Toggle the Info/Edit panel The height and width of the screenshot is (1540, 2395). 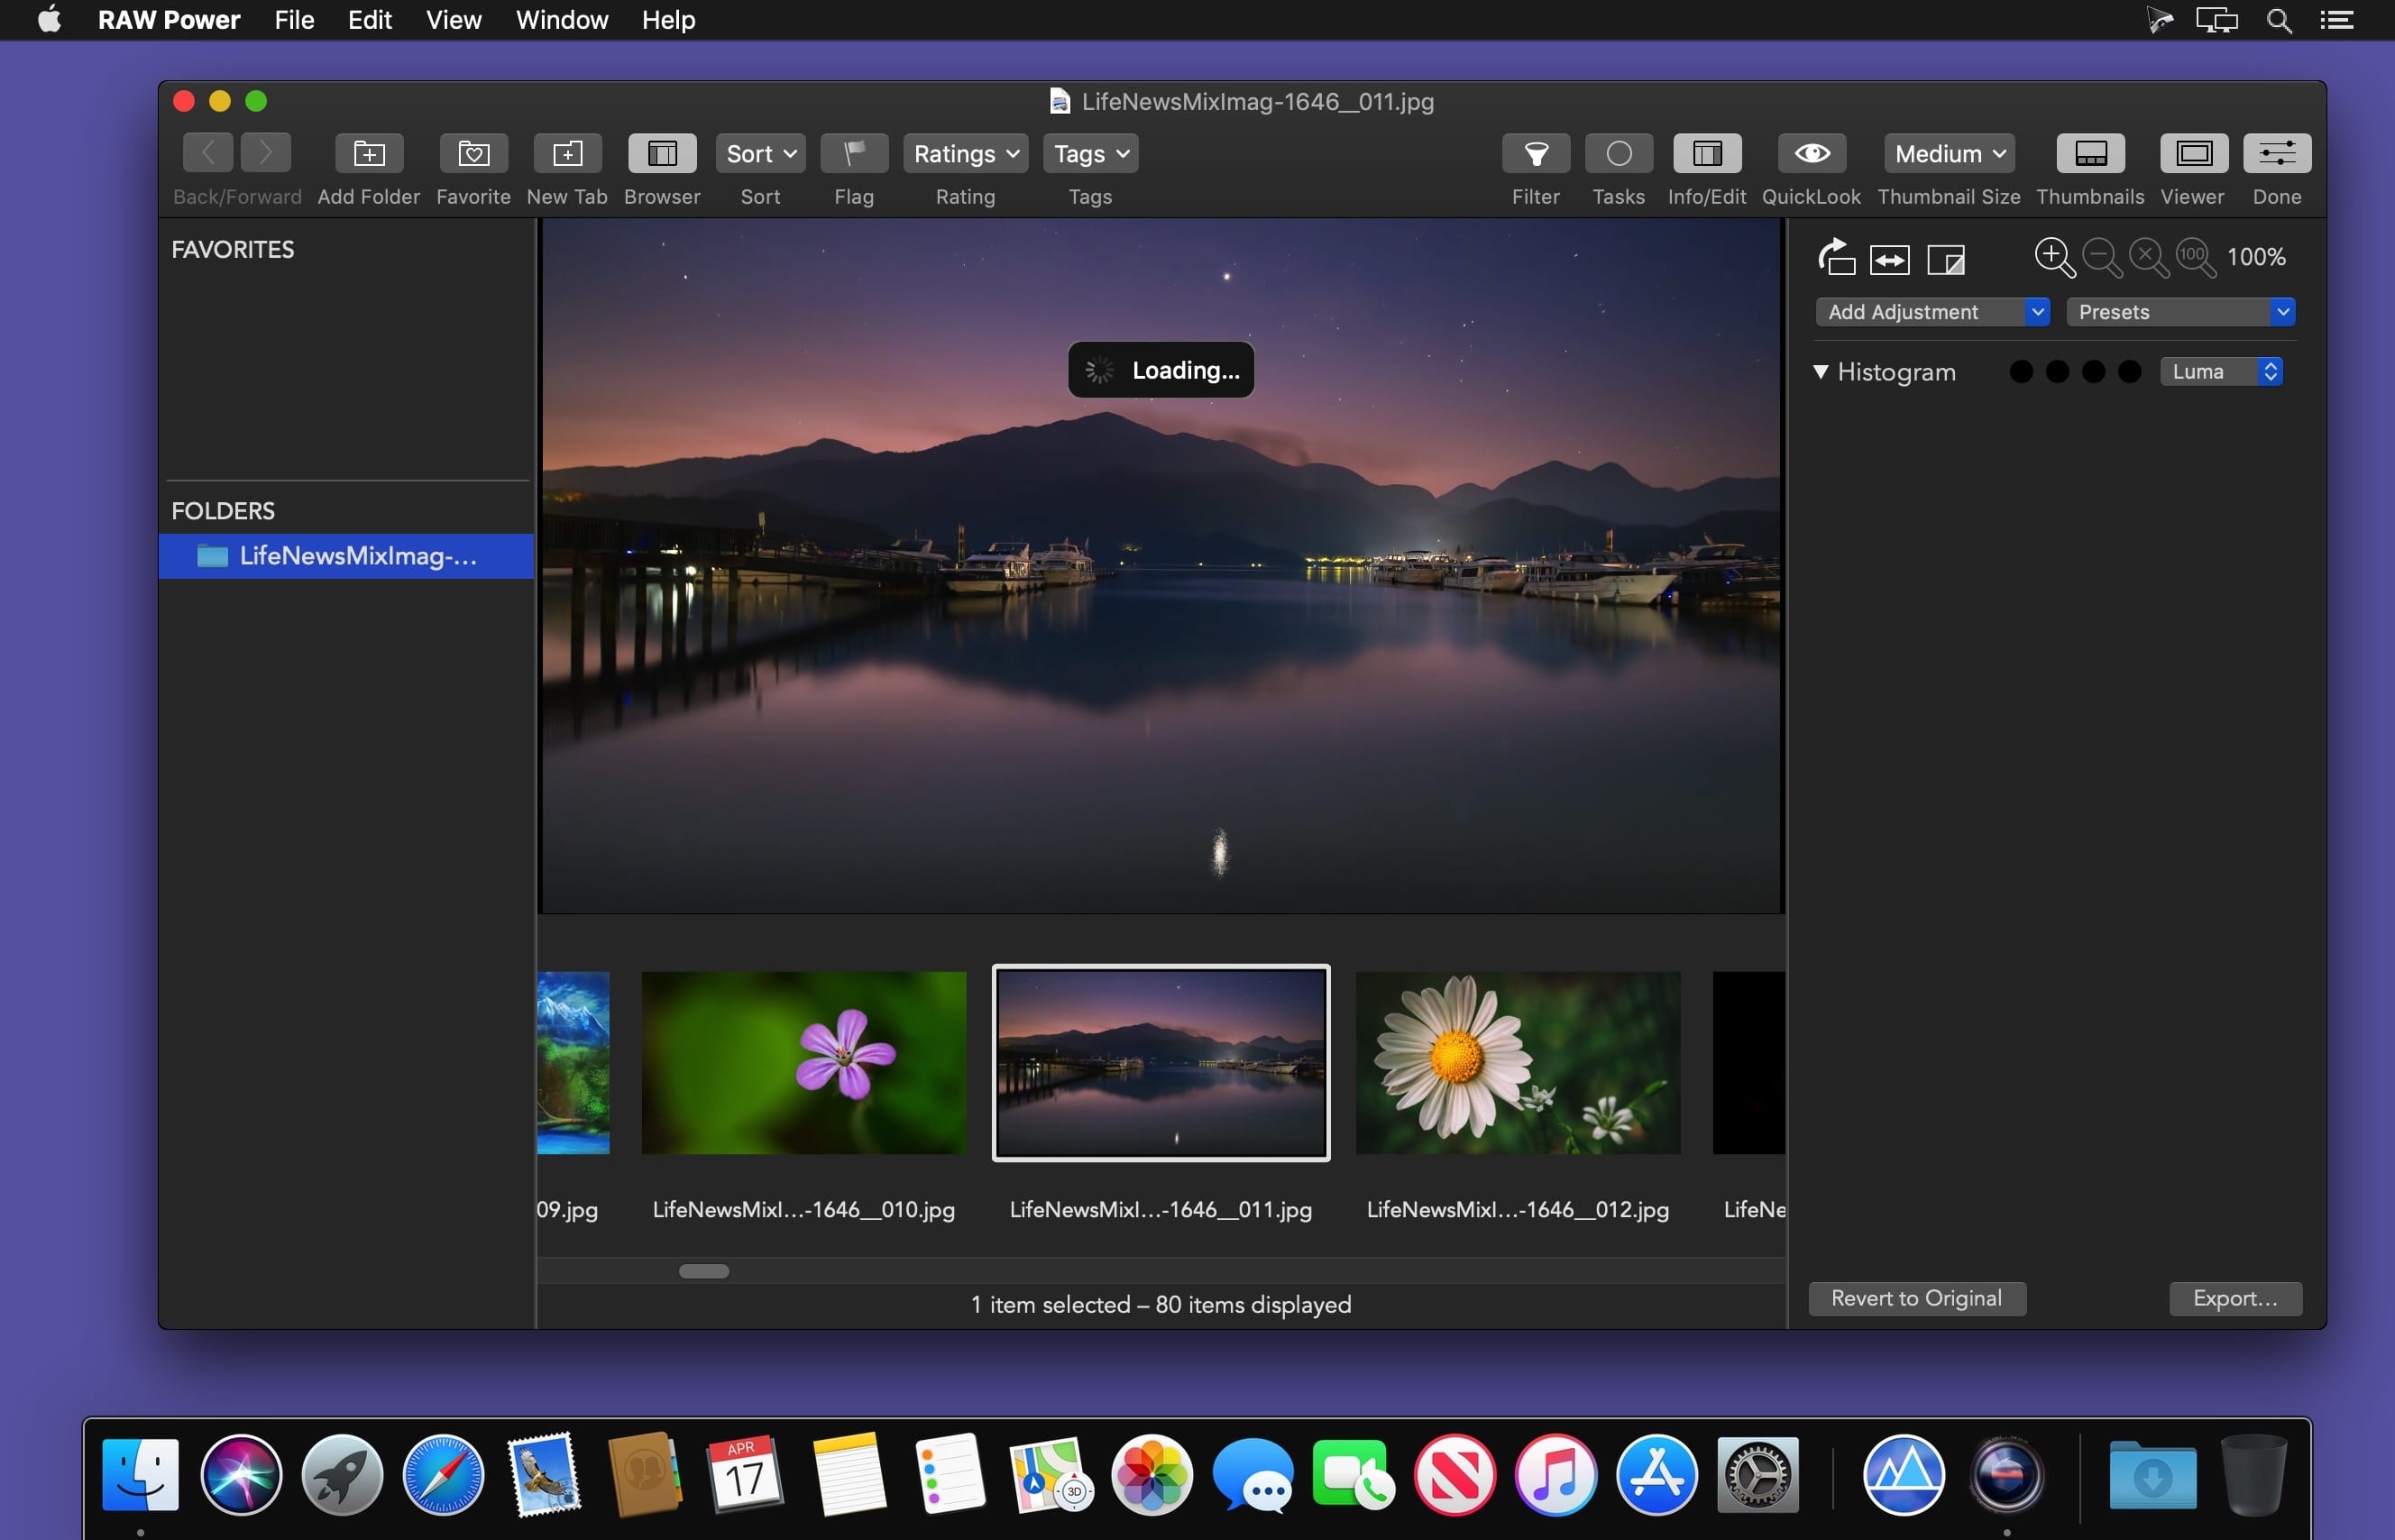pyautogui.click(x=1706, y=154)
